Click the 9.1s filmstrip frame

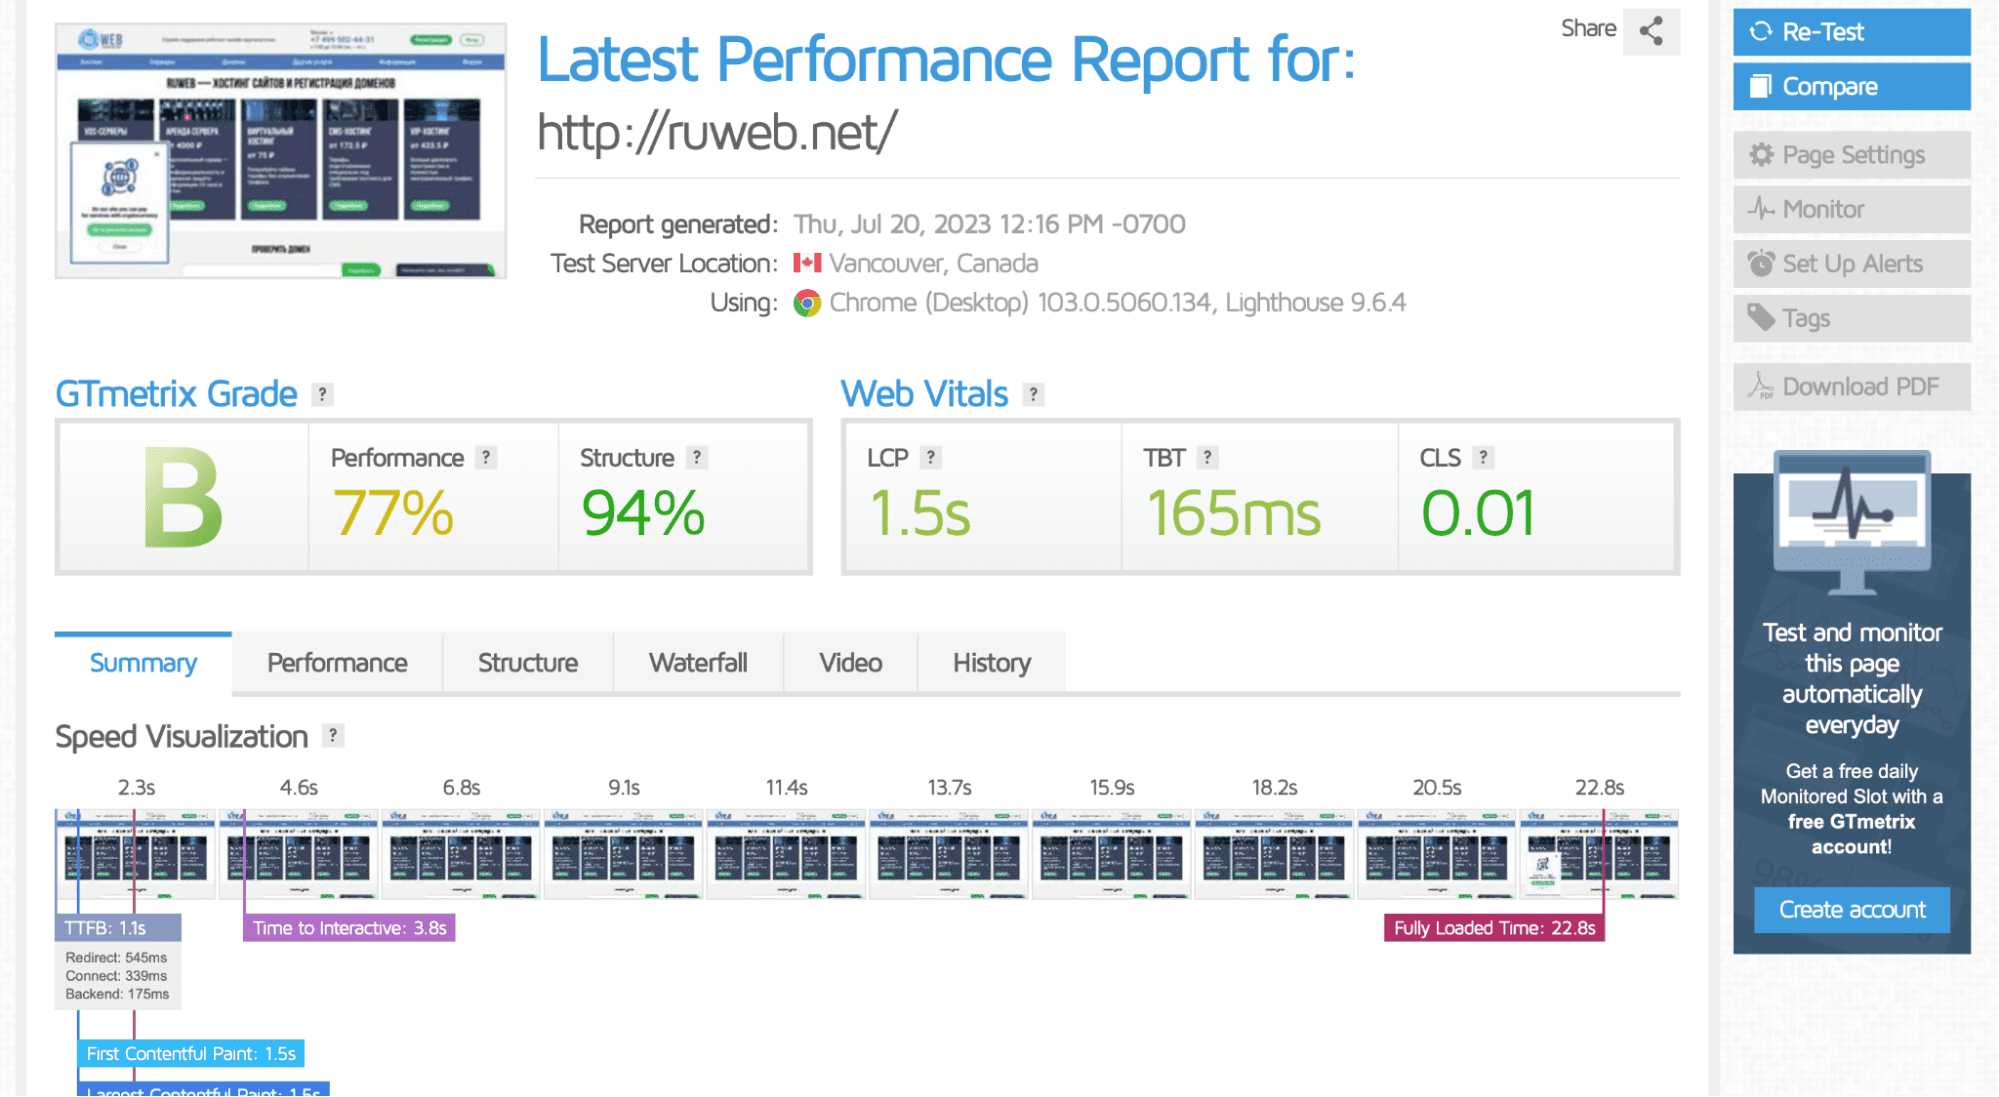[624, 854]
